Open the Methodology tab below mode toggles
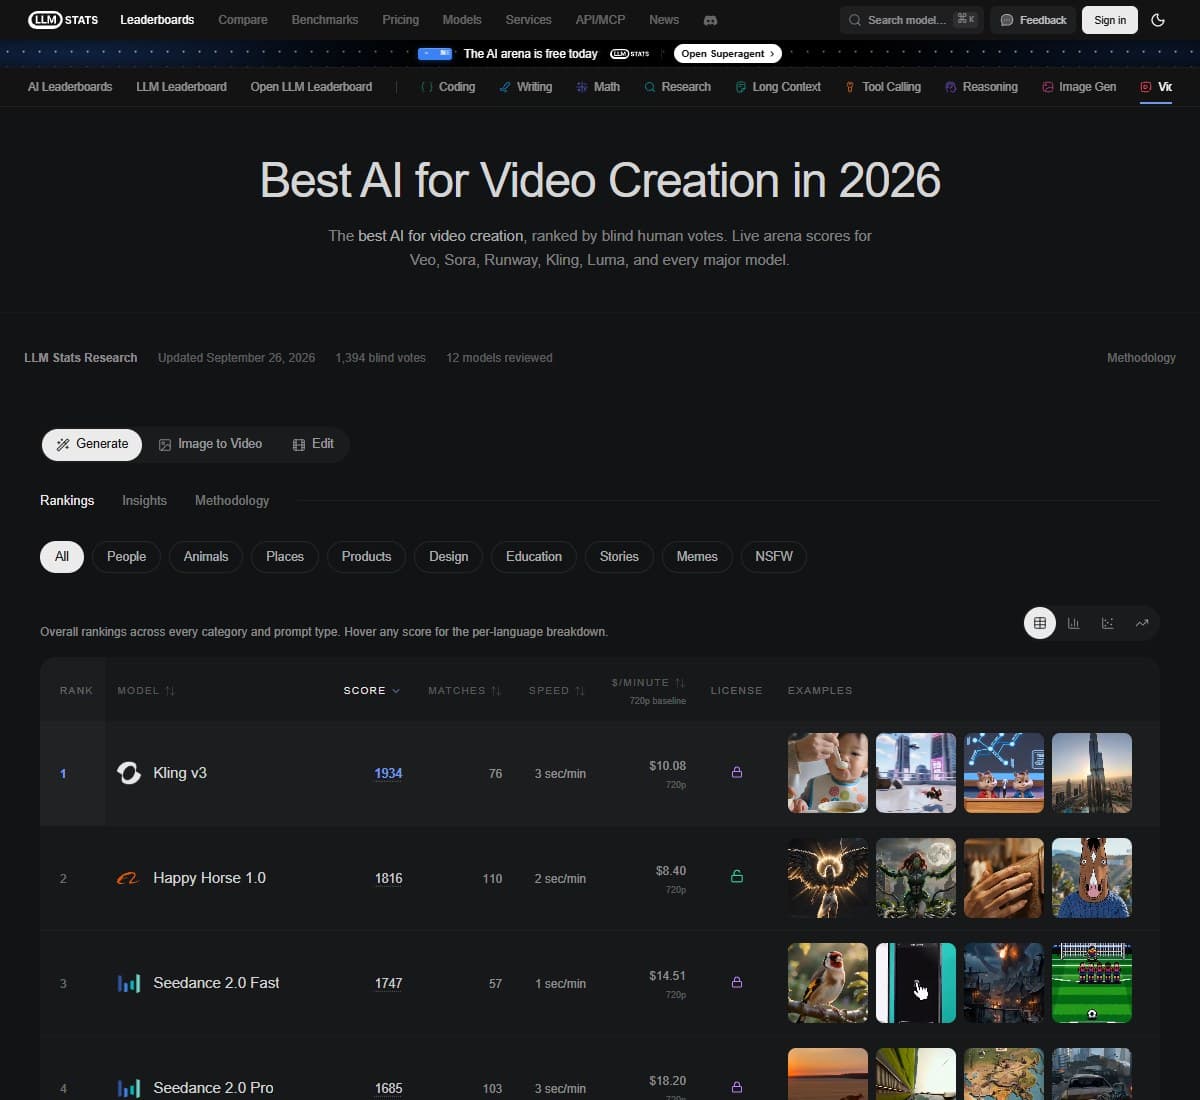Image resolution: width=1200 pixels, height=1100 pixels. 232,500
